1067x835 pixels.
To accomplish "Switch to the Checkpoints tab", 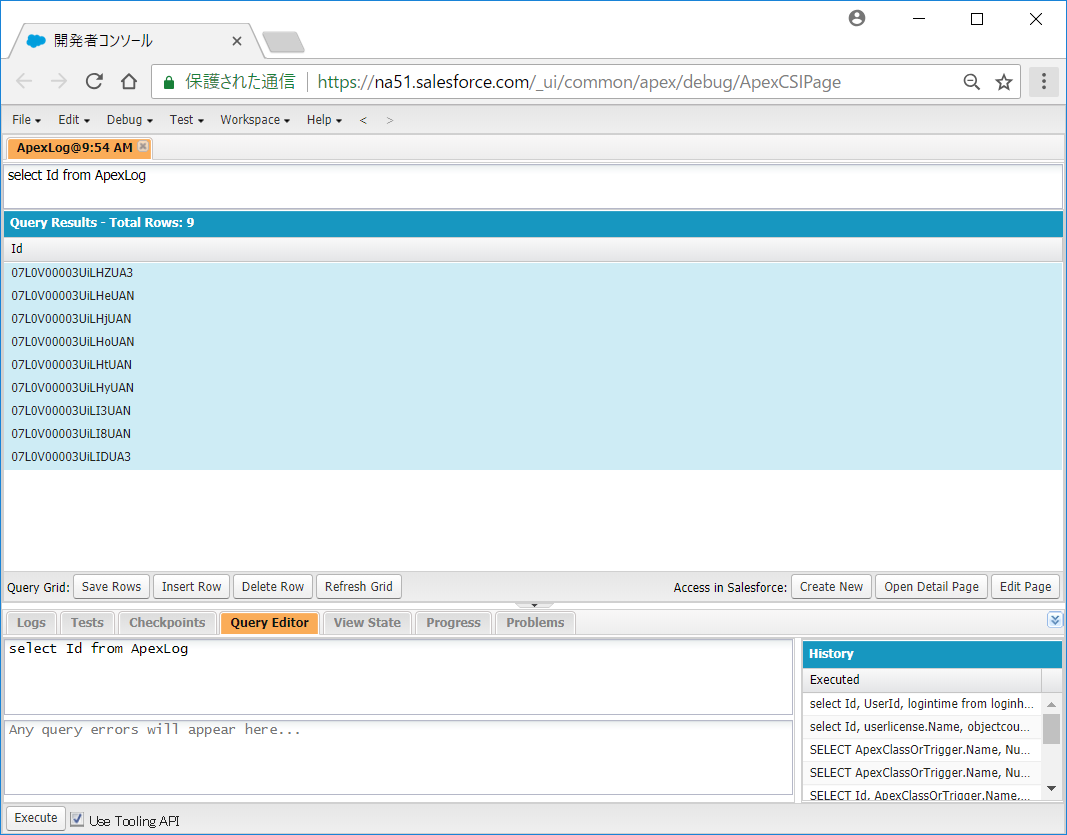I will point(167,623).
